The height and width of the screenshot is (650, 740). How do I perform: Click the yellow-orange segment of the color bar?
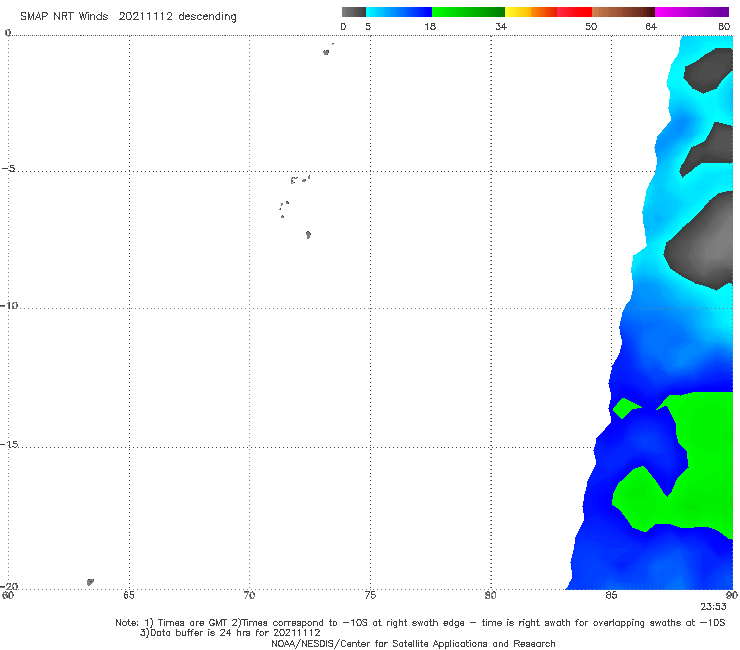click(x=531, y=12)
